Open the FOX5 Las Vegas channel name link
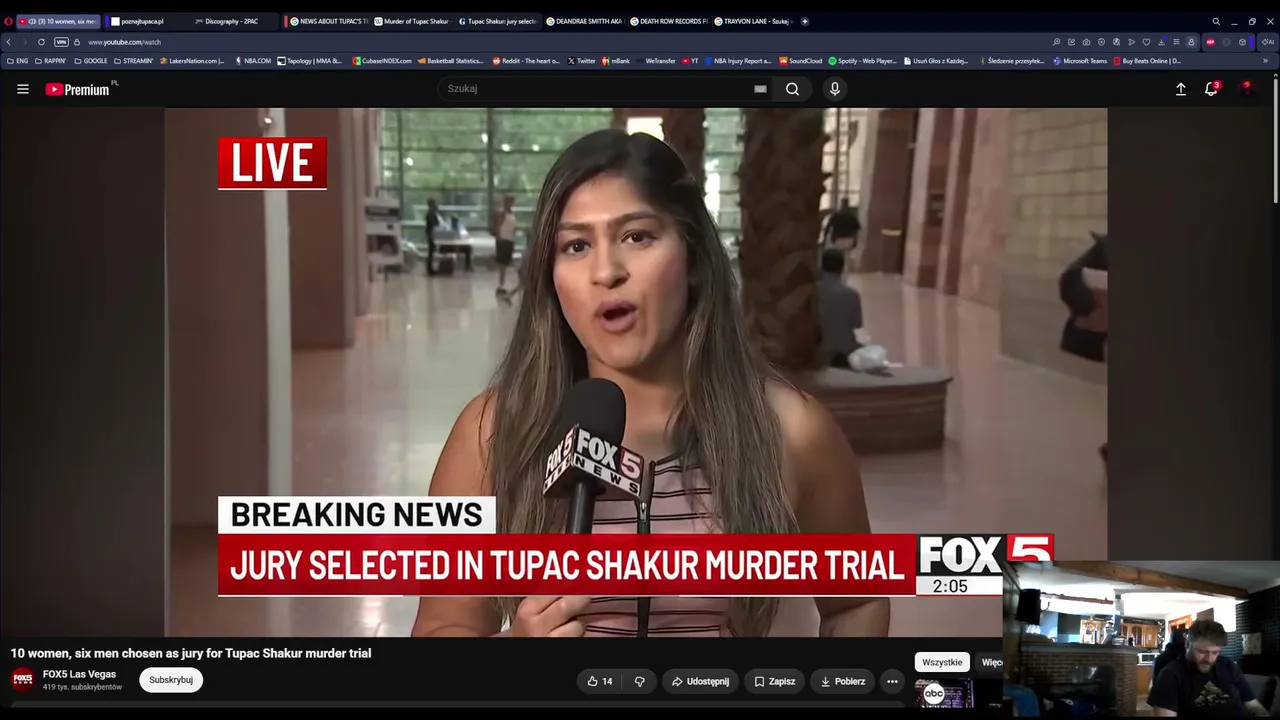Viewport: 1280px width, 720px height. click(79, 674)
